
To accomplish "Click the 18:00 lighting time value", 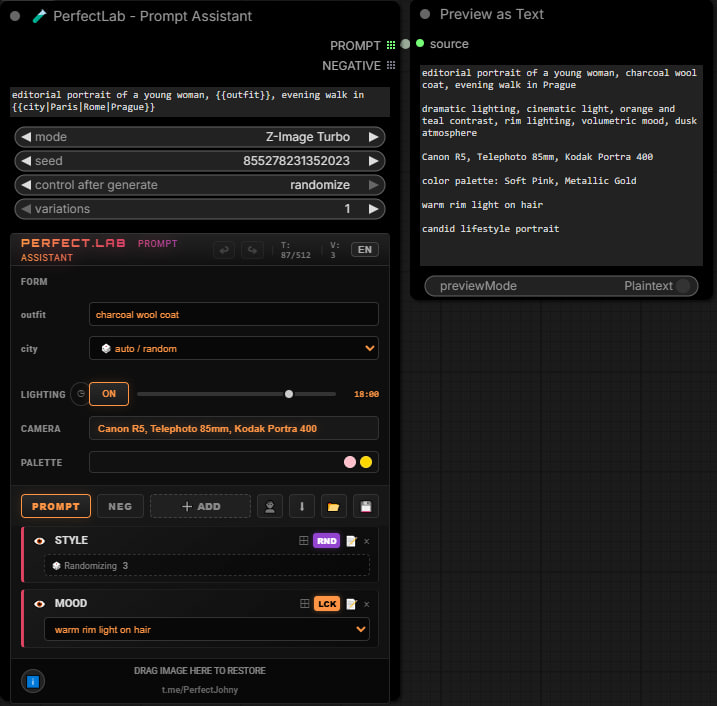I will click(366, 394).
